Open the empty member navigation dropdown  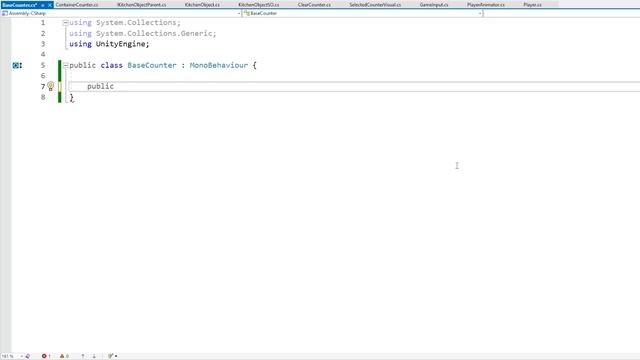[562, 13]
